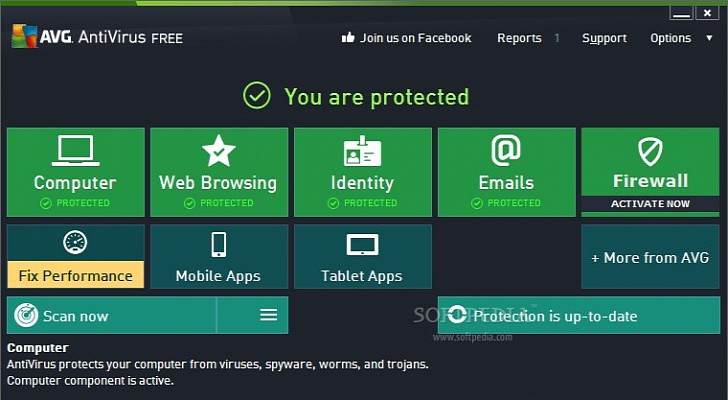This screenshot has height=400, width=728.
Task: Click the Tablet Apps tablet icon
Action: [362, 244]
